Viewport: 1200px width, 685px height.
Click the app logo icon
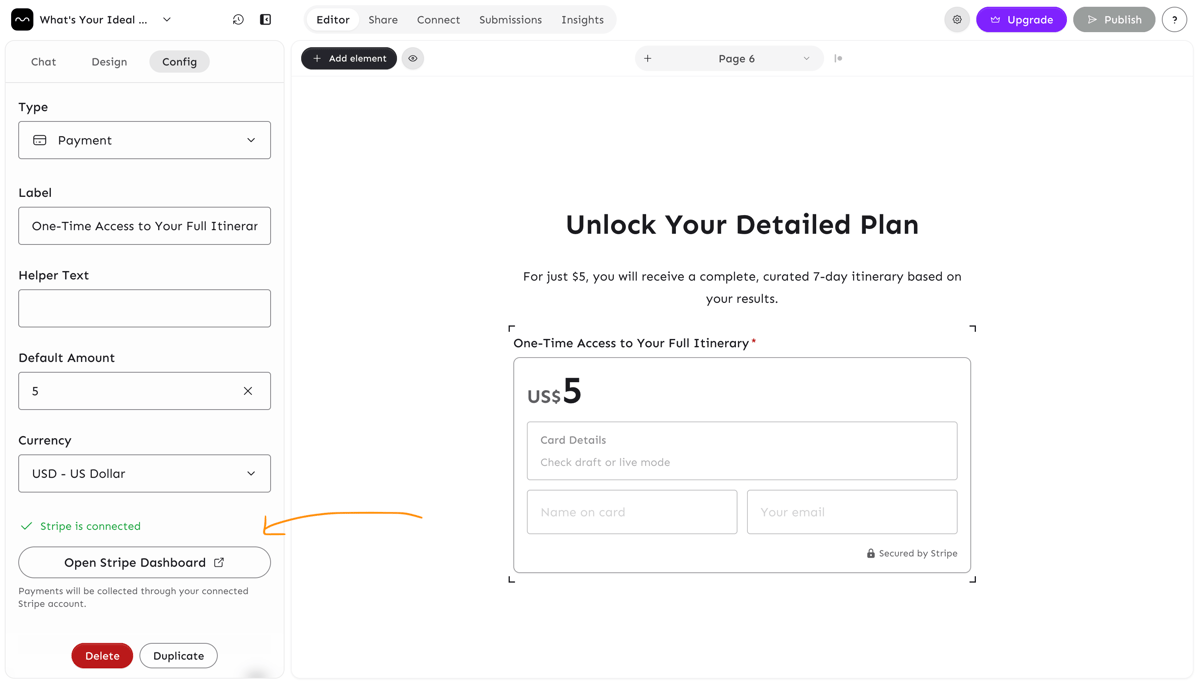point(22,20)
